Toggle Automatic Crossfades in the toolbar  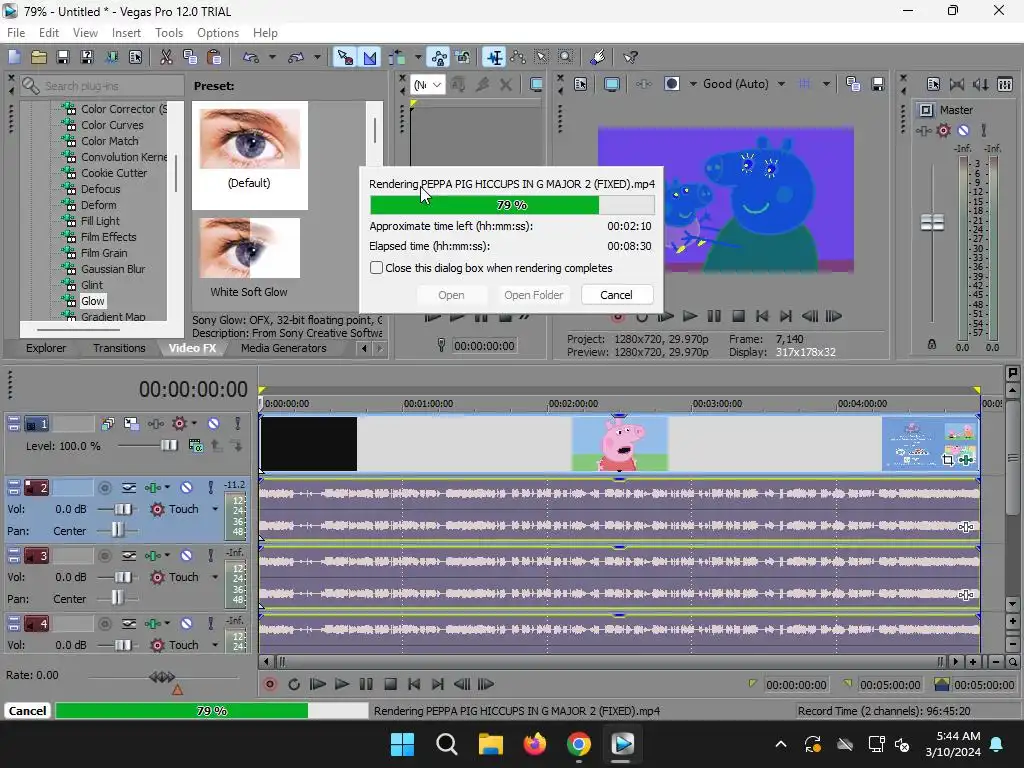point(370,57)
